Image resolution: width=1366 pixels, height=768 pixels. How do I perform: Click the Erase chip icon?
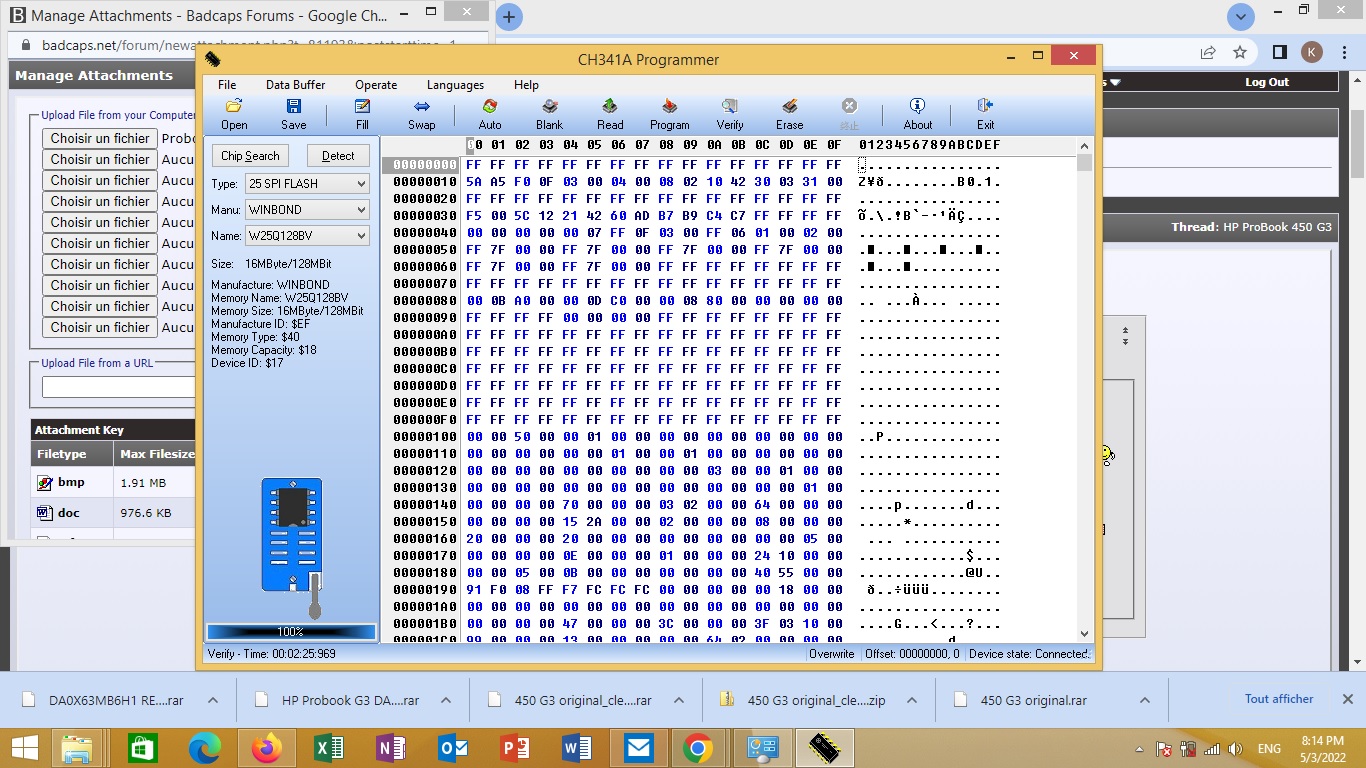point(789,114)
